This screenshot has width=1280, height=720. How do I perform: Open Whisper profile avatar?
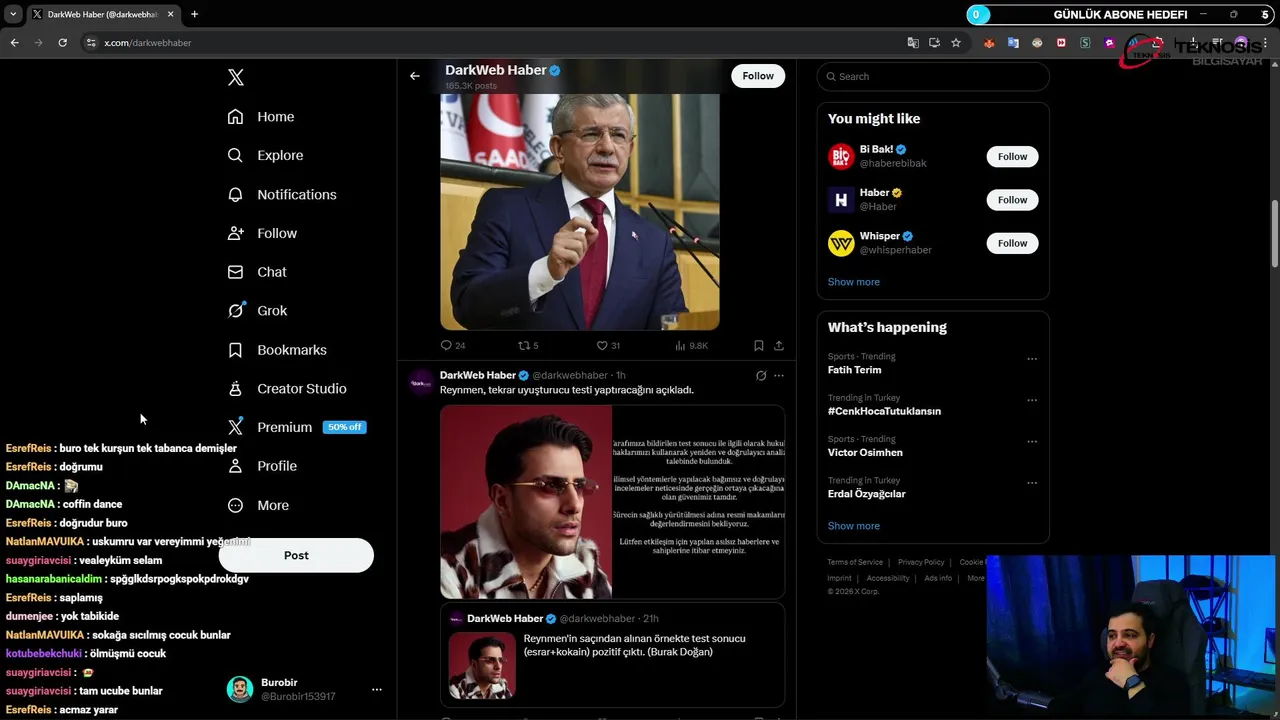[x=841, y=243]
